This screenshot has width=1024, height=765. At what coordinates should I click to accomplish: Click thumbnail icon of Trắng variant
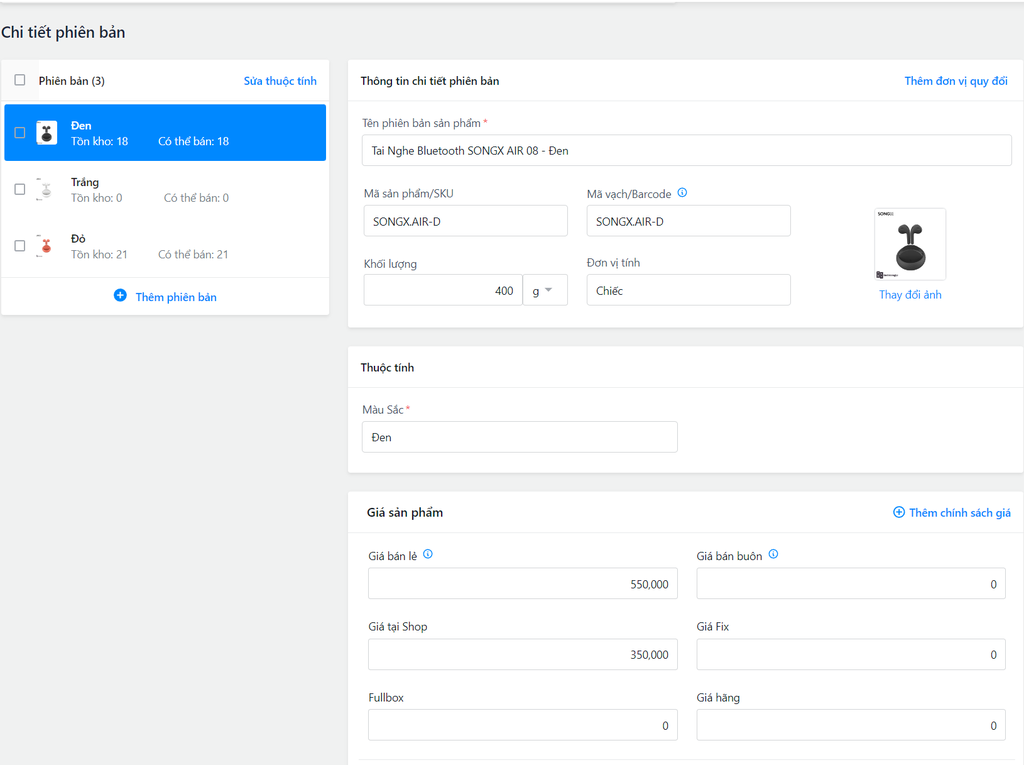click(46, 189)
